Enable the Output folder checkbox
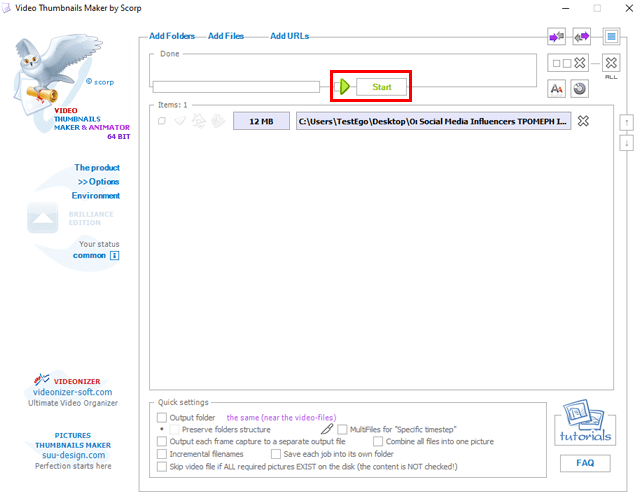640x500 pixels. click(x=162, y=417)
